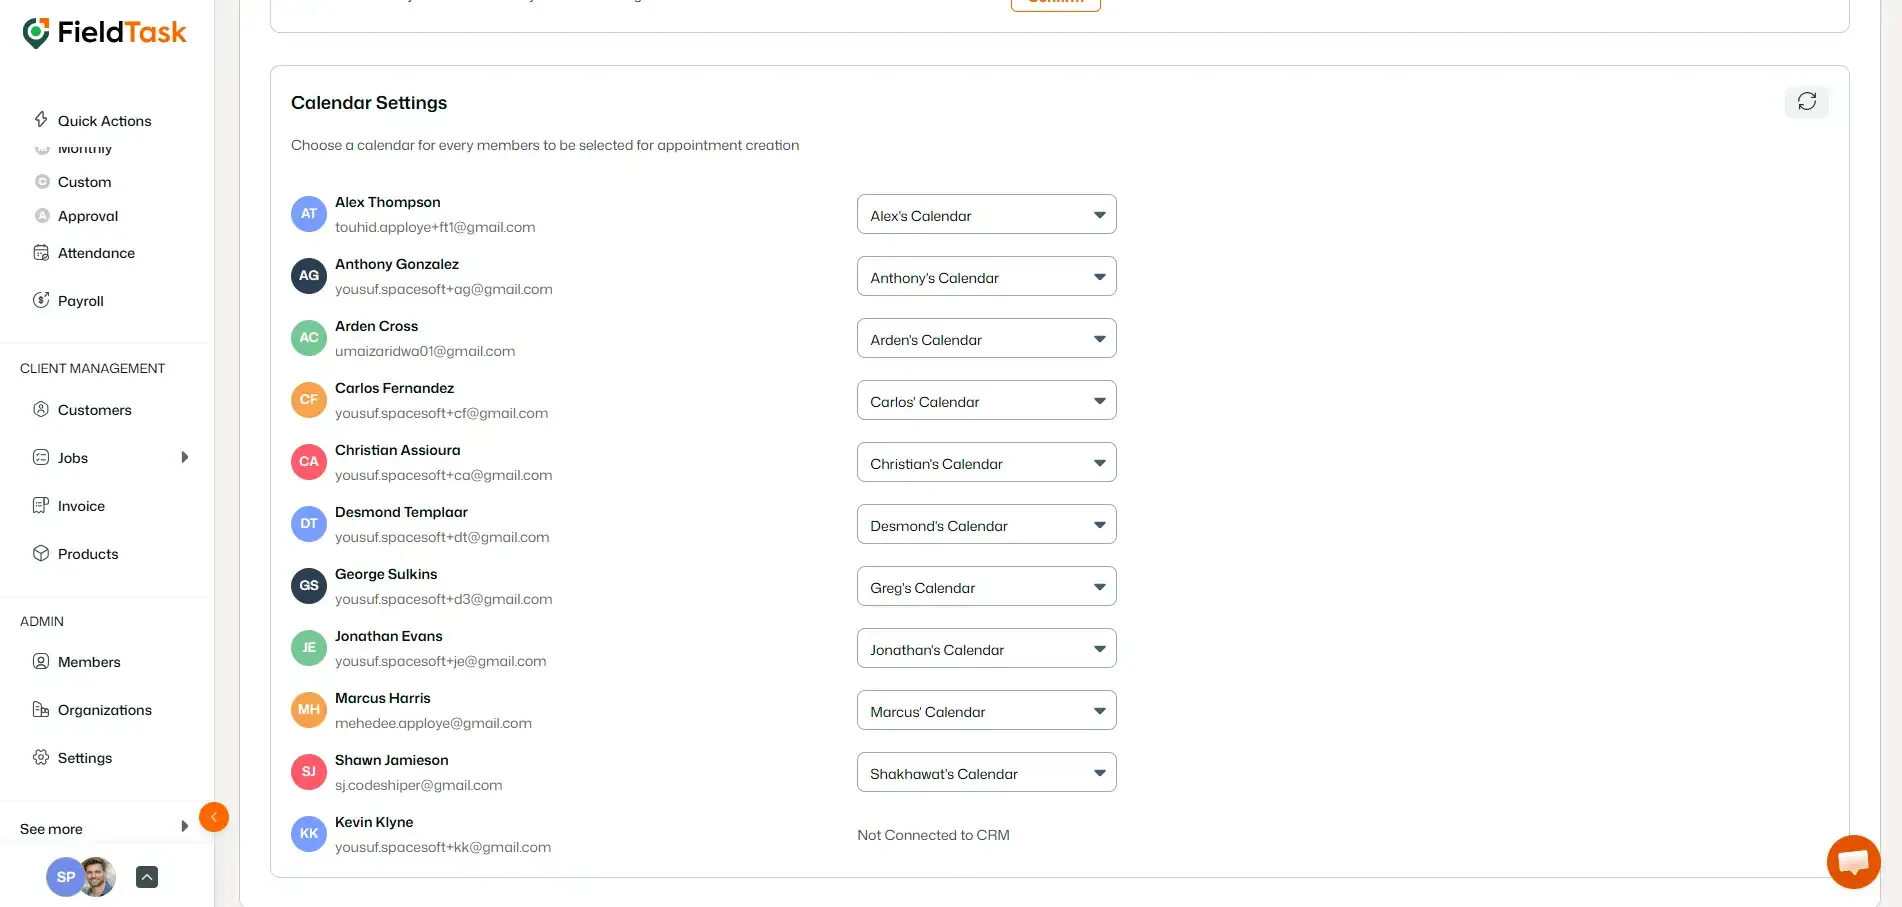The height and width of the screenshot is (907, 1902).
Task: Click the Payroll dollar icon
Action: 41,300
